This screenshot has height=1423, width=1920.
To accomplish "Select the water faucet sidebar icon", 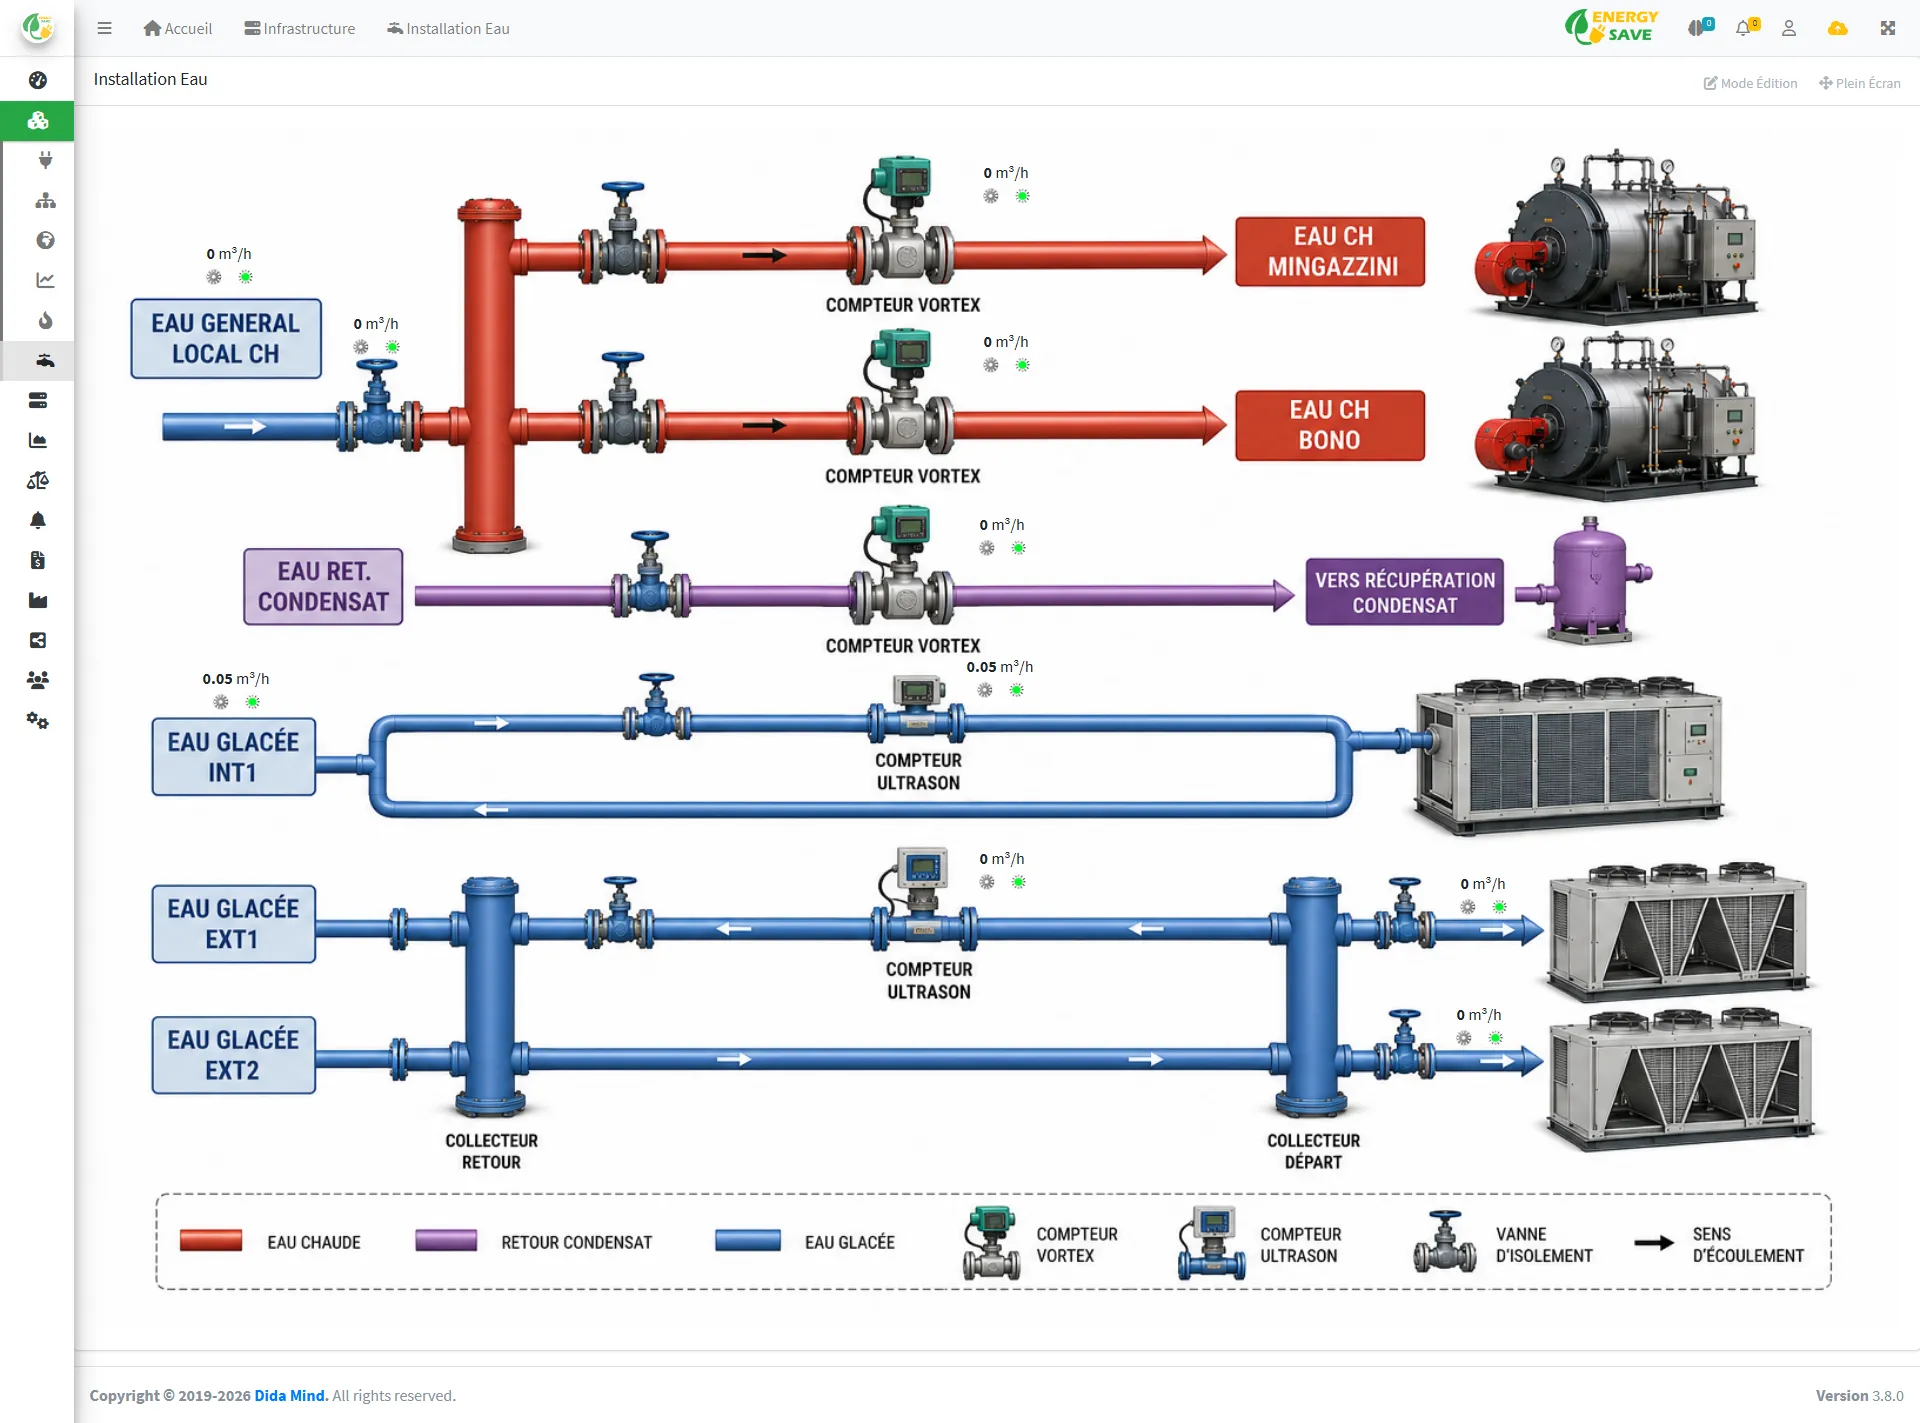I will click(x=45, y=360).
